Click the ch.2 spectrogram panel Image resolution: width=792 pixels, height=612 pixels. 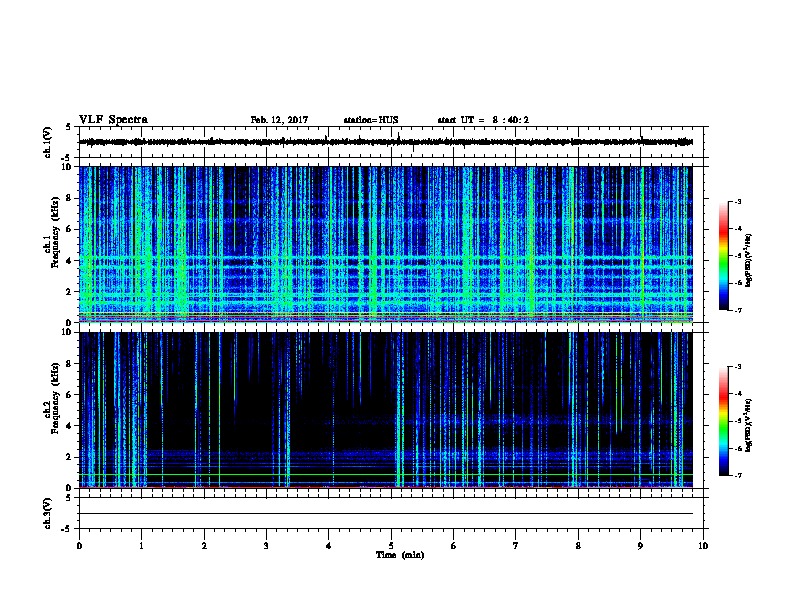point(385,410)
